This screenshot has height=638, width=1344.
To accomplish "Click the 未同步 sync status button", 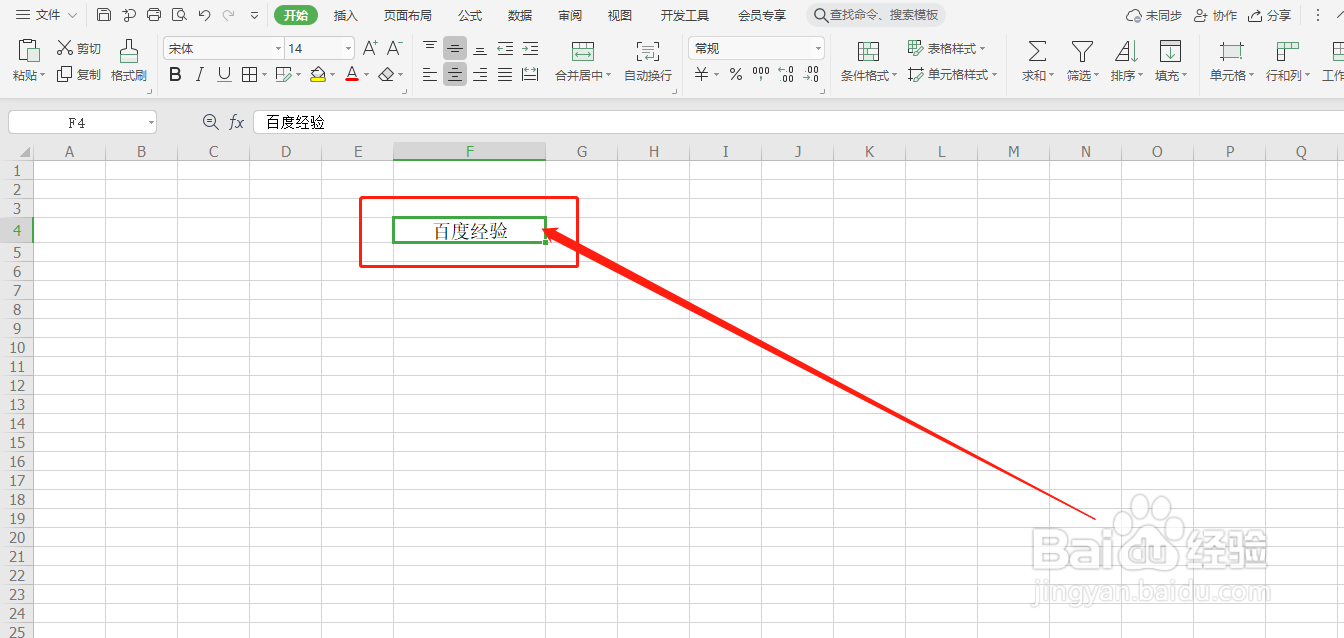I will coord(1154,15).
